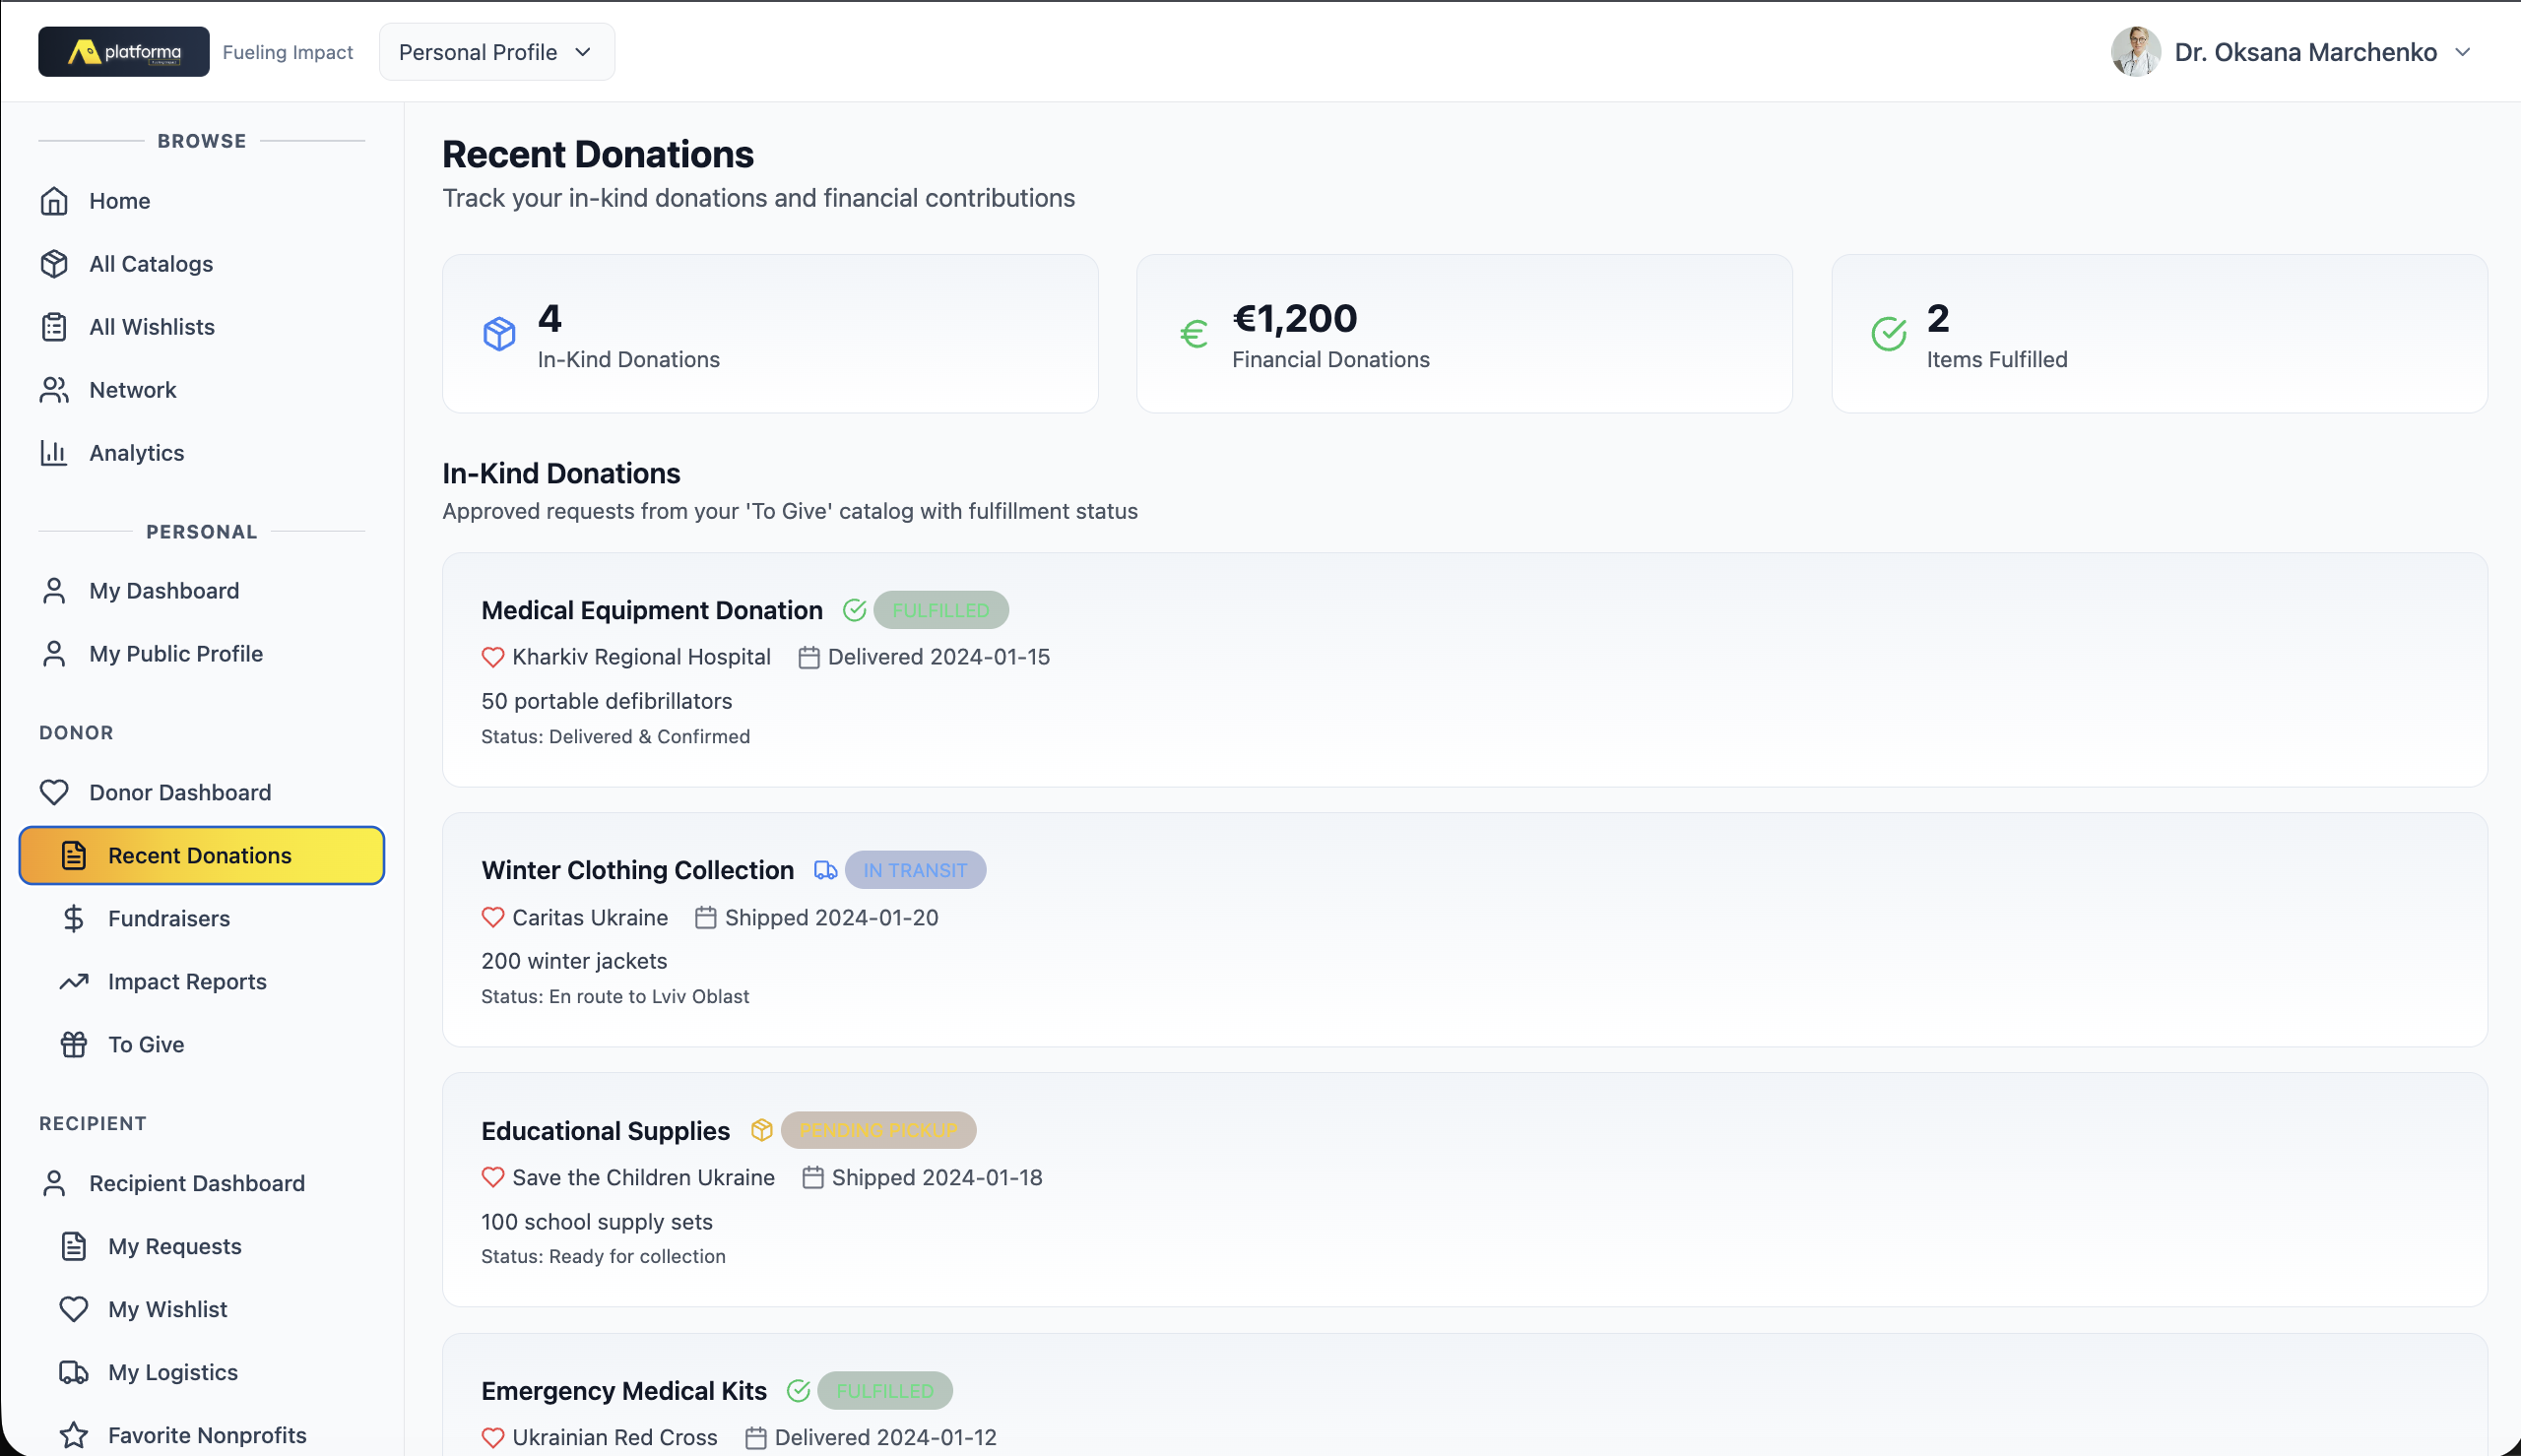2521x1456 pixels.
Task: Open the To Give gift icon
Action: [x=73, y=1045]
